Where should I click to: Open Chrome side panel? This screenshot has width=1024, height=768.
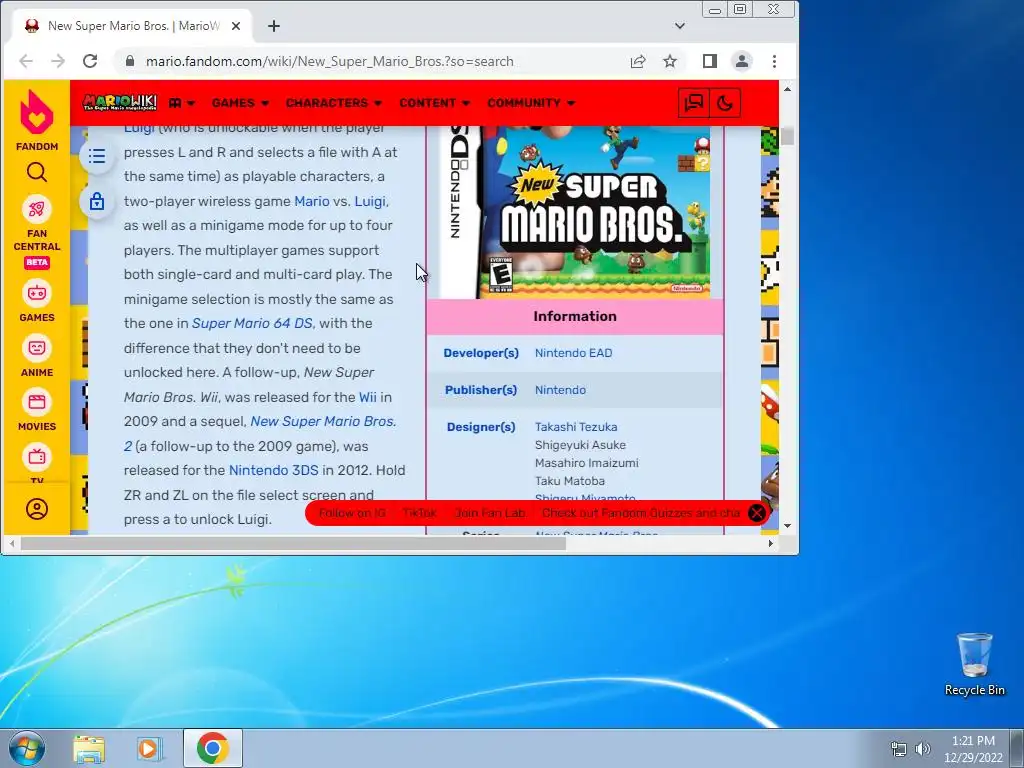[x=710, y=61]
